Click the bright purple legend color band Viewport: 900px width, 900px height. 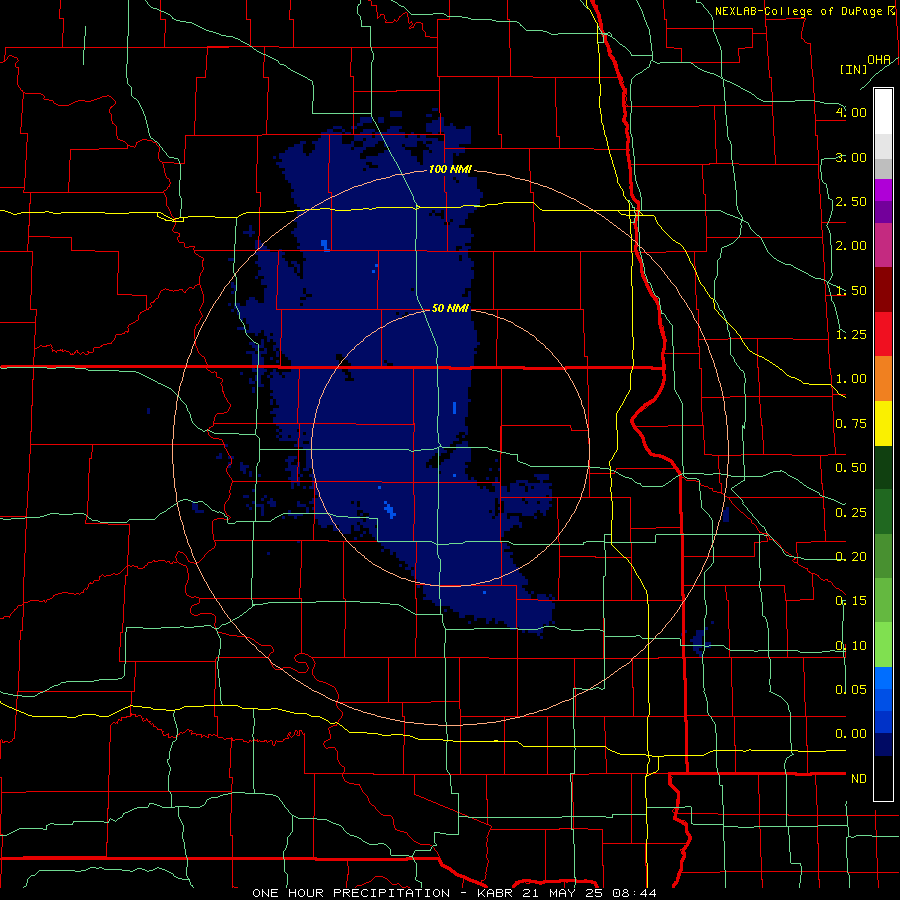(883, 191)
